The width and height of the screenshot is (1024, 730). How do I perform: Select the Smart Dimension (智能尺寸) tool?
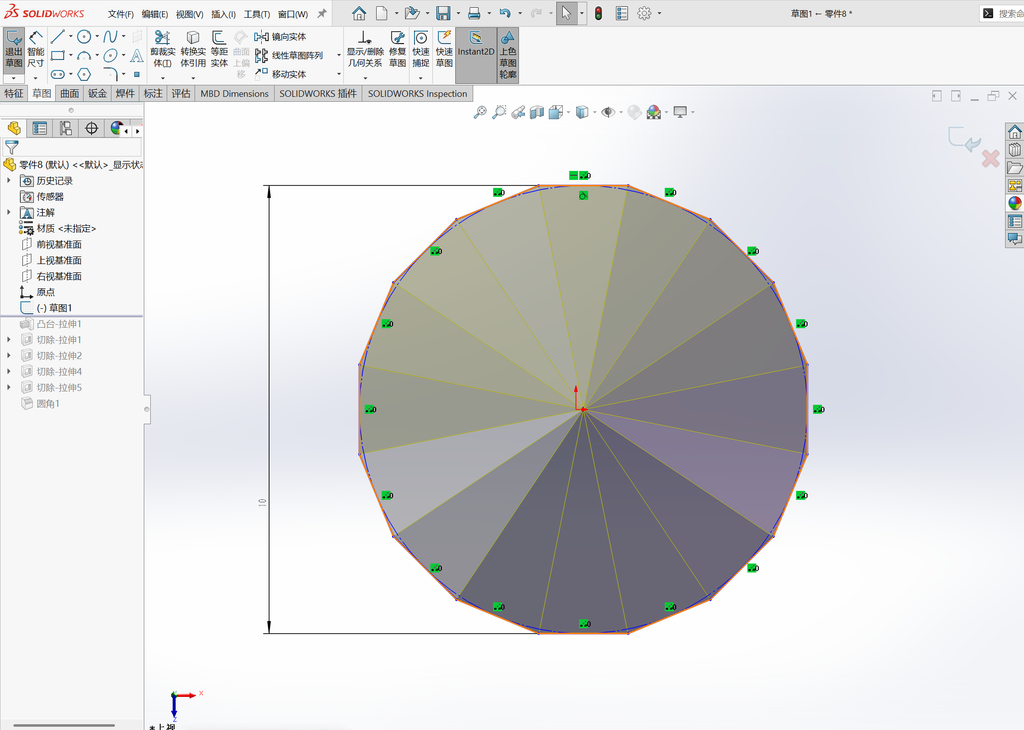[36, 49]
